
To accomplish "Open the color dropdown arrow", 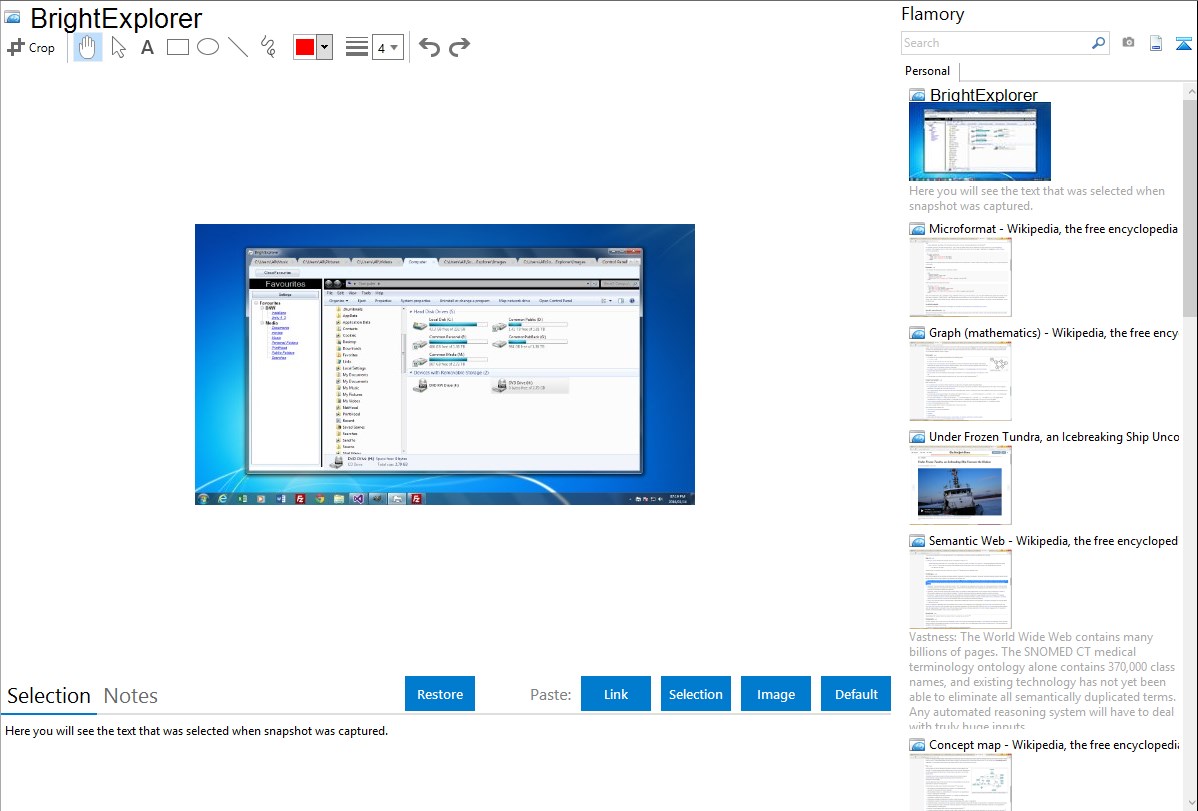I will [325, 47].
